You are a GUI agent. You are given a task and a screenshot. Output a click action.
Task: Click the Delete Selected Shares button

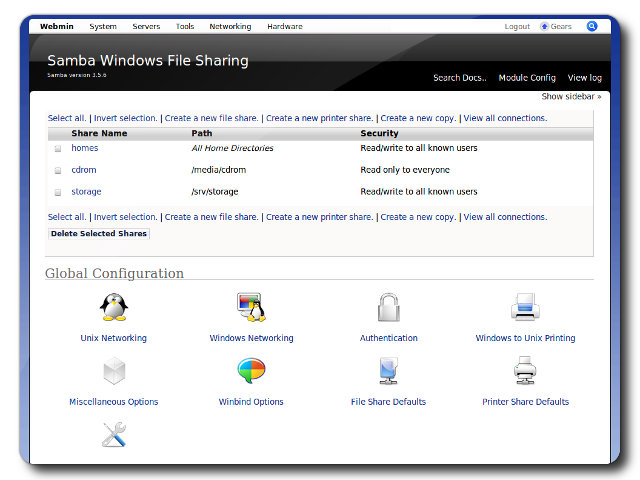click(99, 234)
